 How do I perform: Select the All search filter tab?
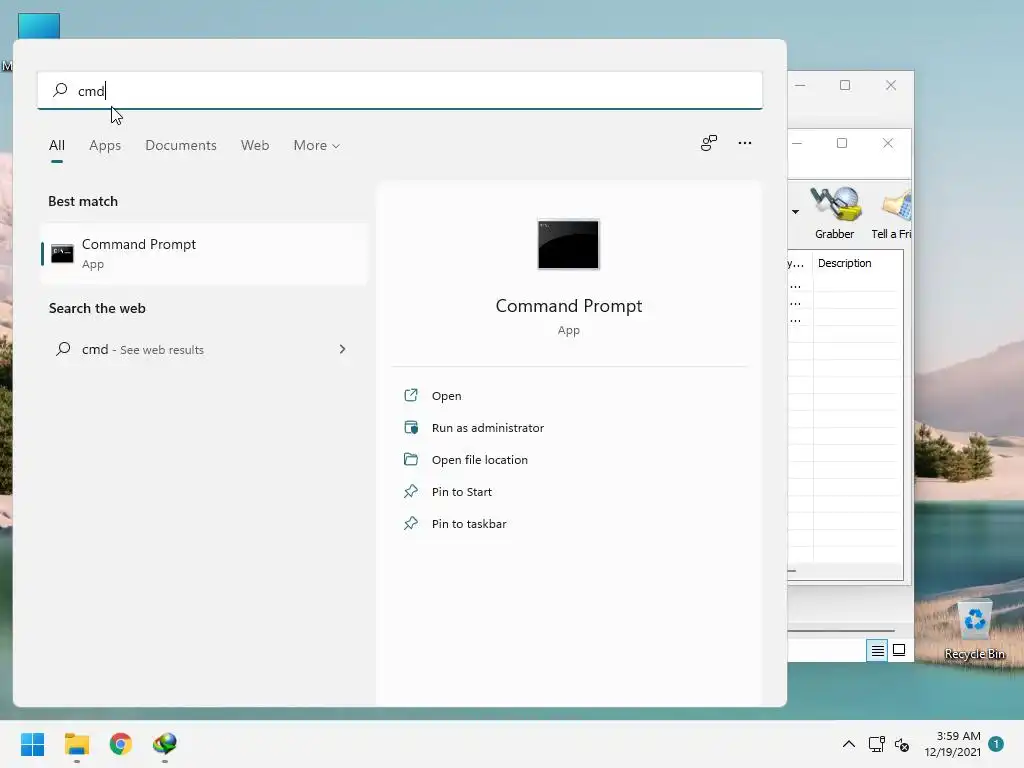click(x=57, y=145)
